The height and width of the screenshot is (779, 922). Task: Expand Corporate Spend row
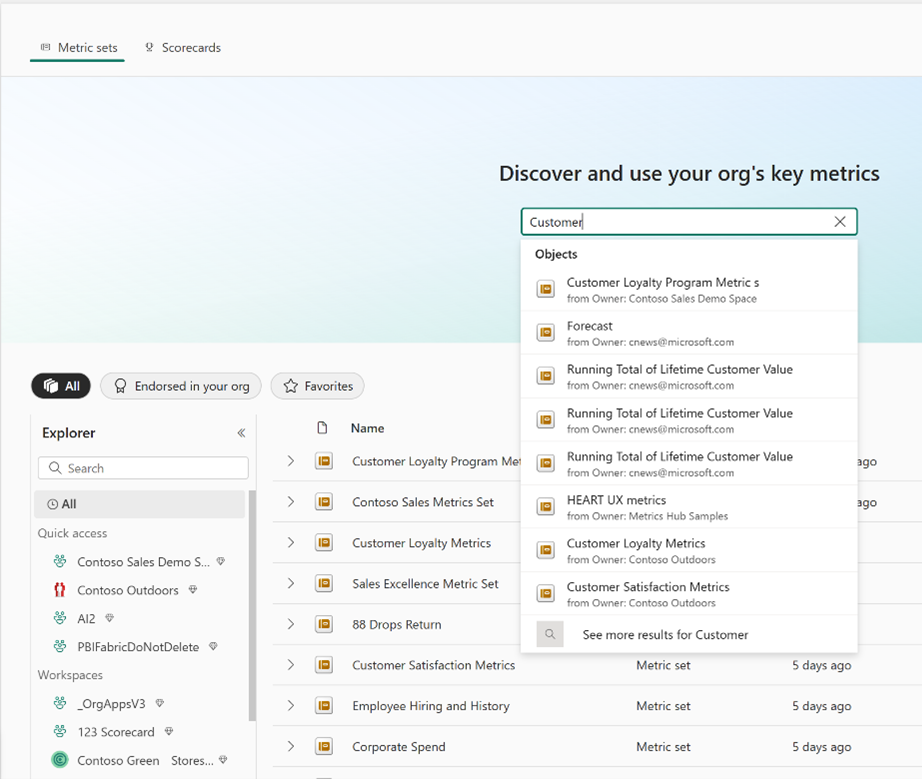(x=290, y=746)
